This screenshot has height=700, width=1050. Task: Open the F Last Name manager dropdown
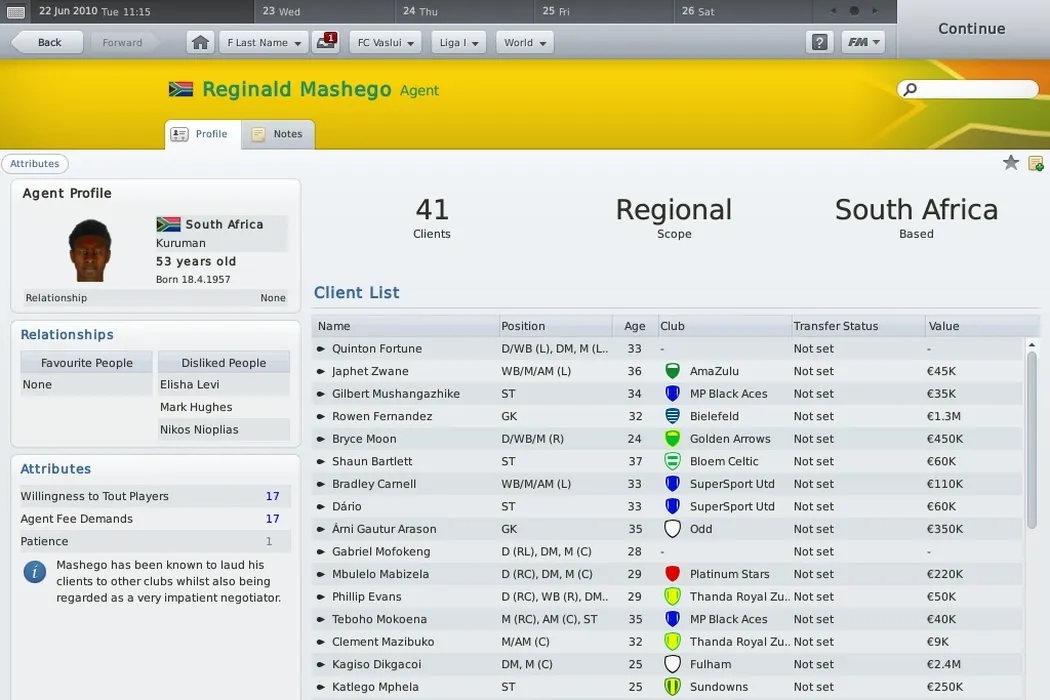262,42
